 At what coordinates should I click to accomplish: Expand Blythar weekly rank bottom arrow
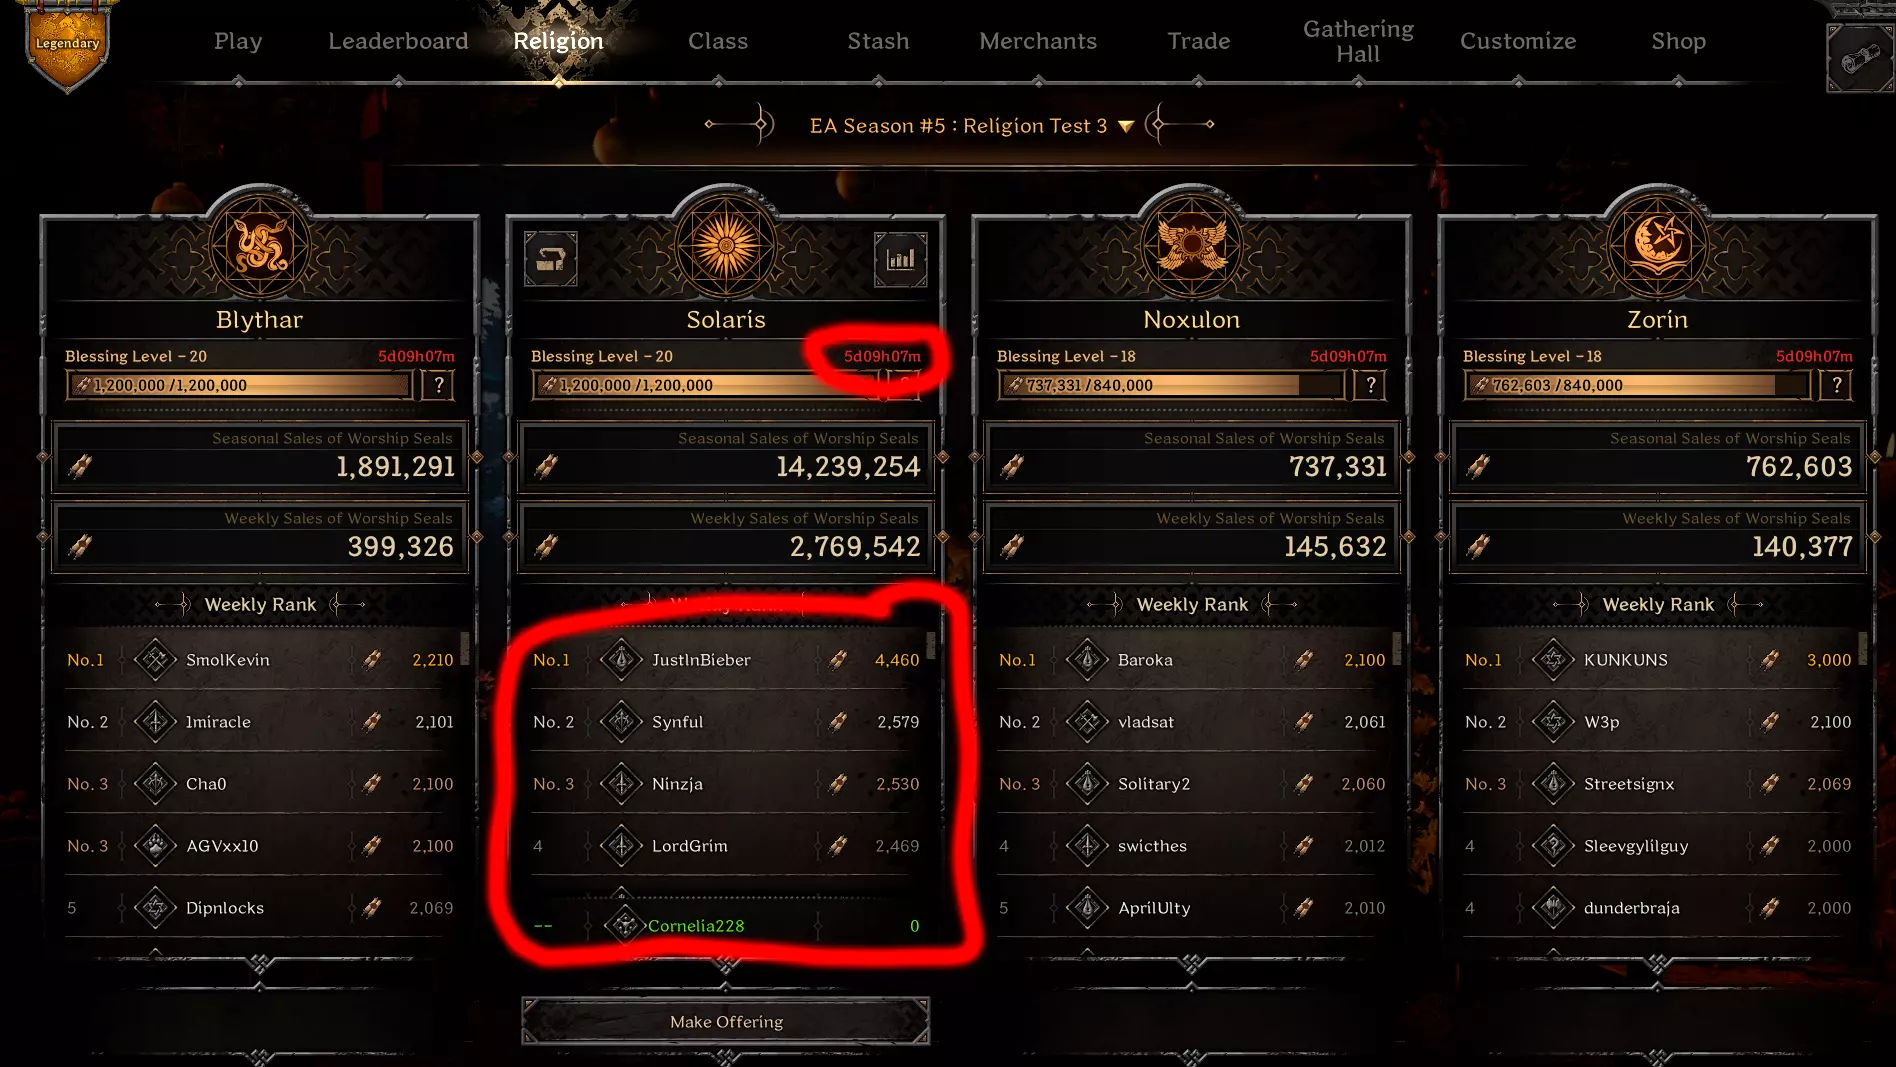260,964
